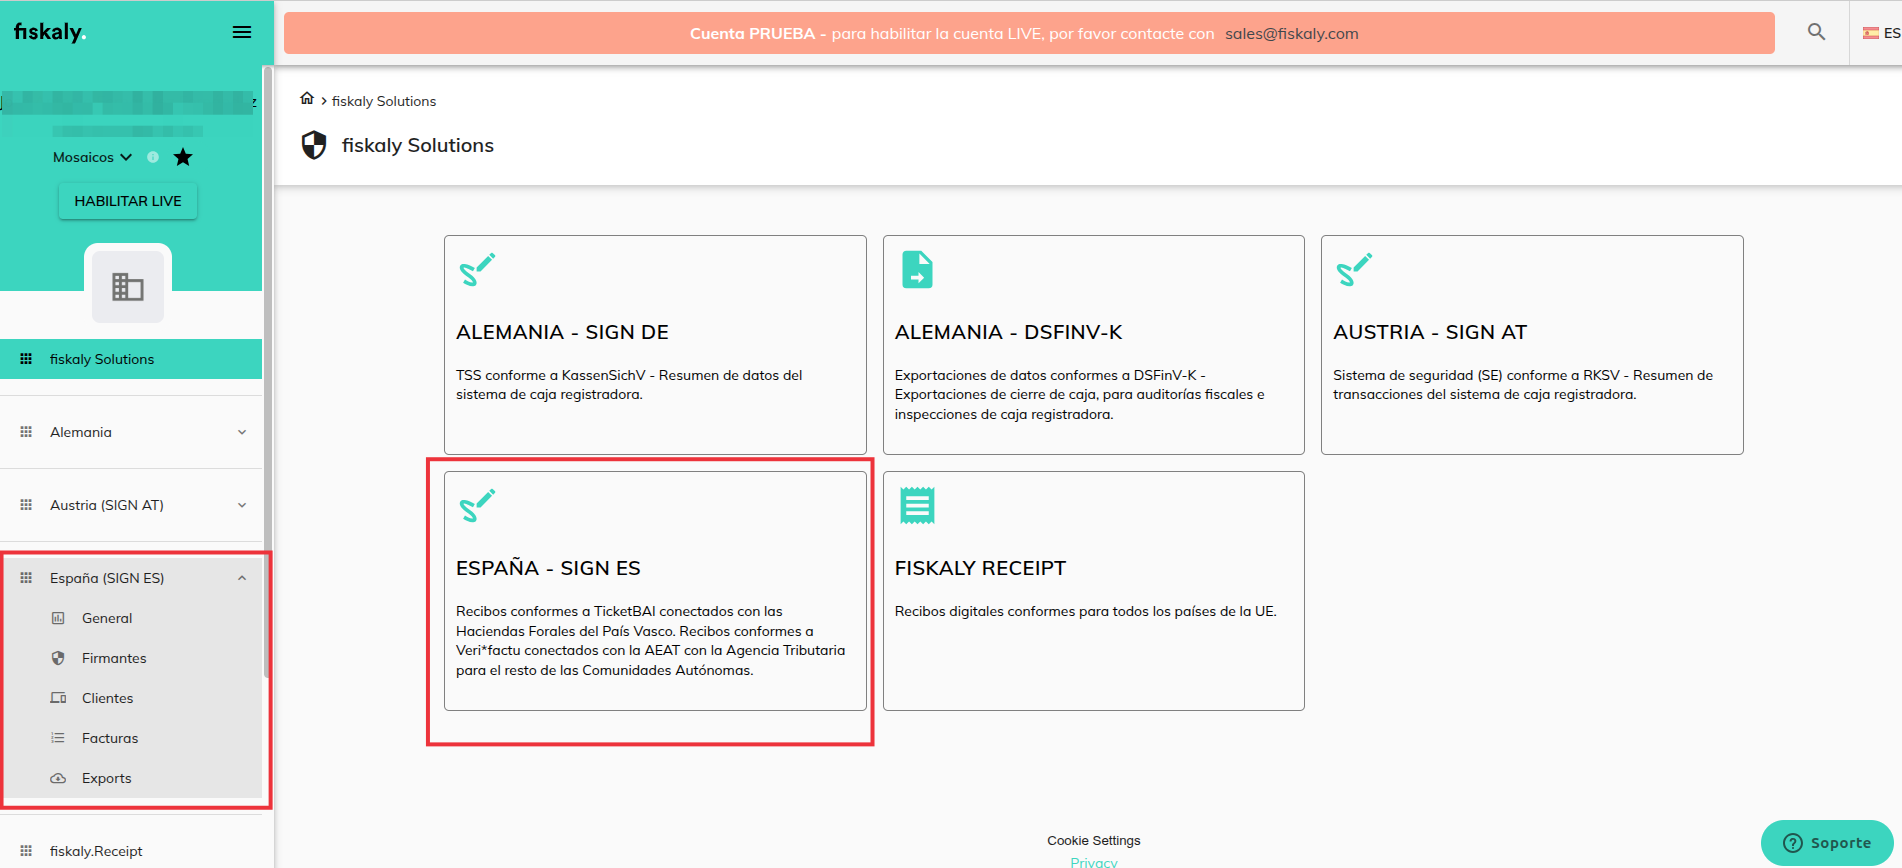This screenshot has height=868, width=1902.
Task: Click the Recibos digitales conformes description
Action: pos(1086,611)
